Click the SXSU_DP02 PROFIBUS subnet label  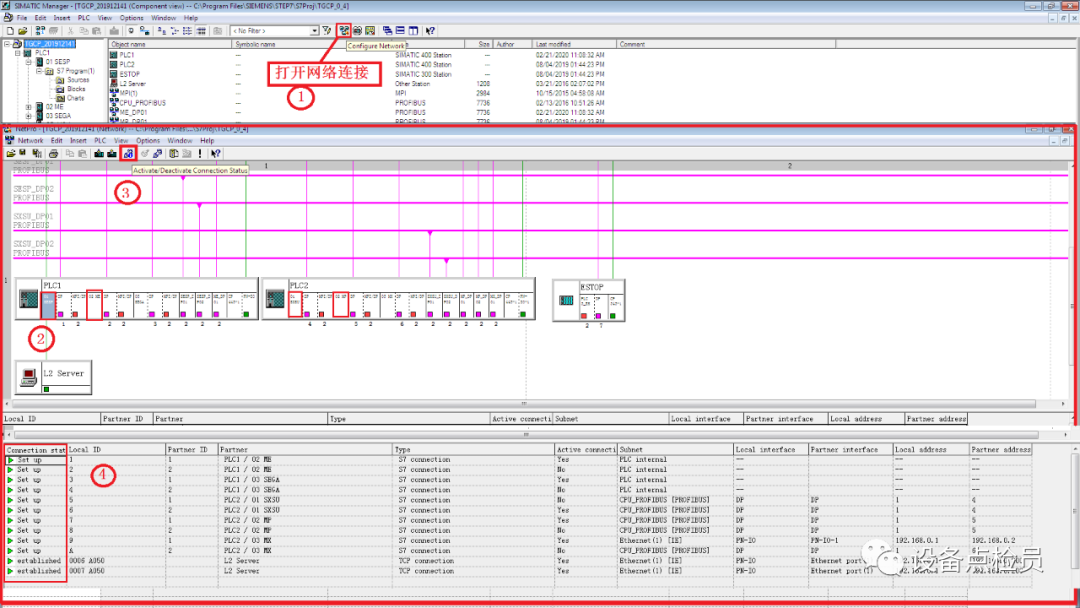tap(33, 248)
